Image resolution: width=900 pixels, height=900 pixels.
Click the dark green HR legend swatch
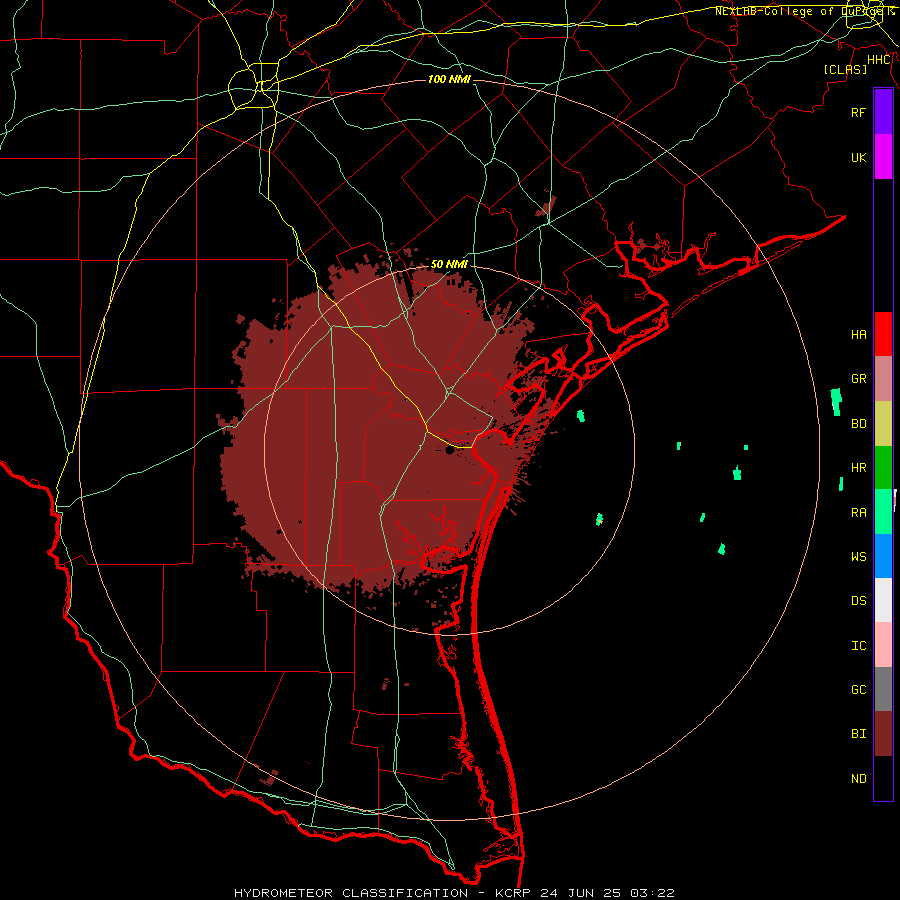[x=883, y=468]
